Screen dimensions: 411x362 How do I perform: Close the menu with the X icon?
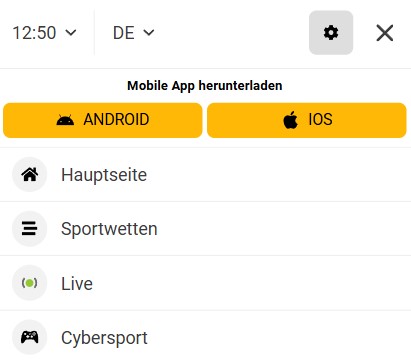coord(385,33)
